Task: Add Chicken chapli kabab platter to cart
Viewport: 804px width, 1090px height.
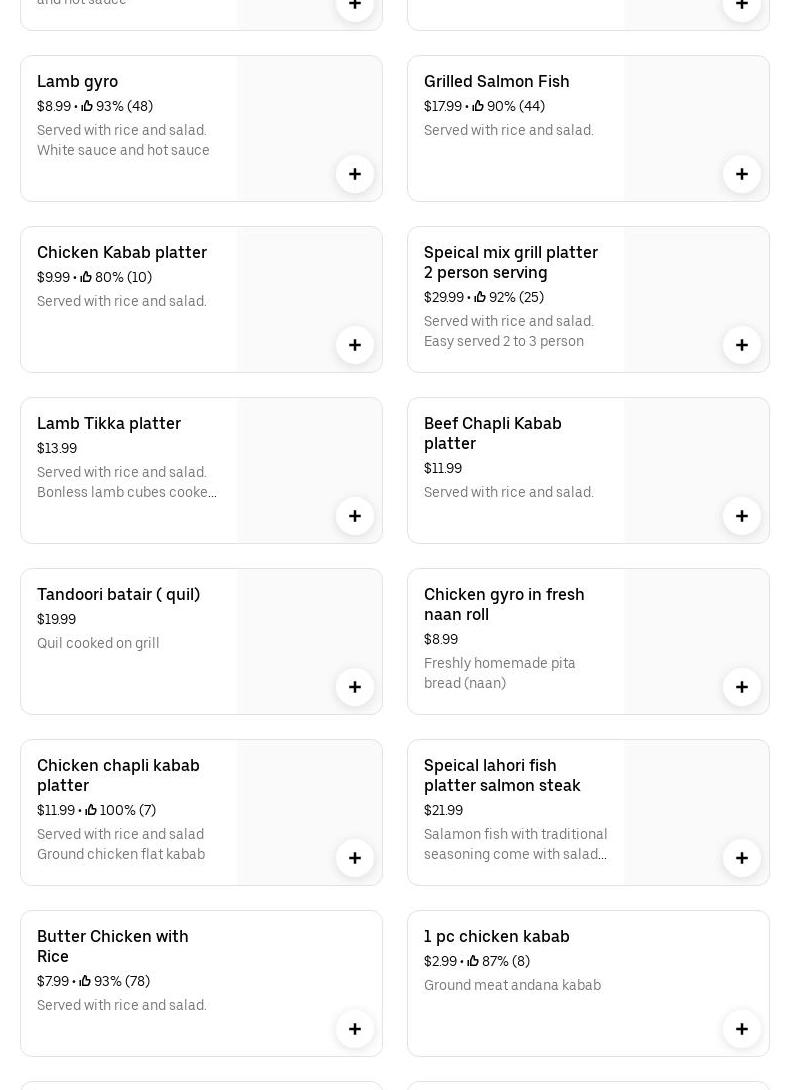Action: point(355,858)
